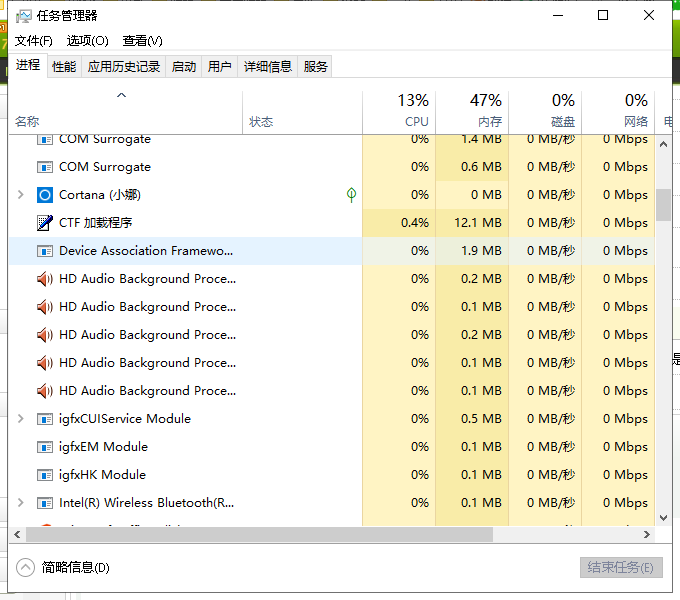Switch to the 服务 tab
The height and width of the screenshot is (600, 680).
pos(315,67)
